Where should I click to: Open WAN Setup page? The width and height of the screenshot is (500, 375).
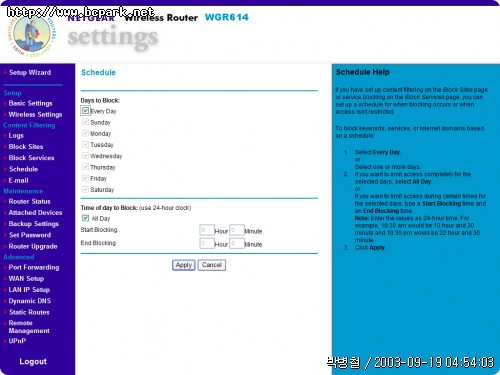pyautogui.click(x=26, y=279)
